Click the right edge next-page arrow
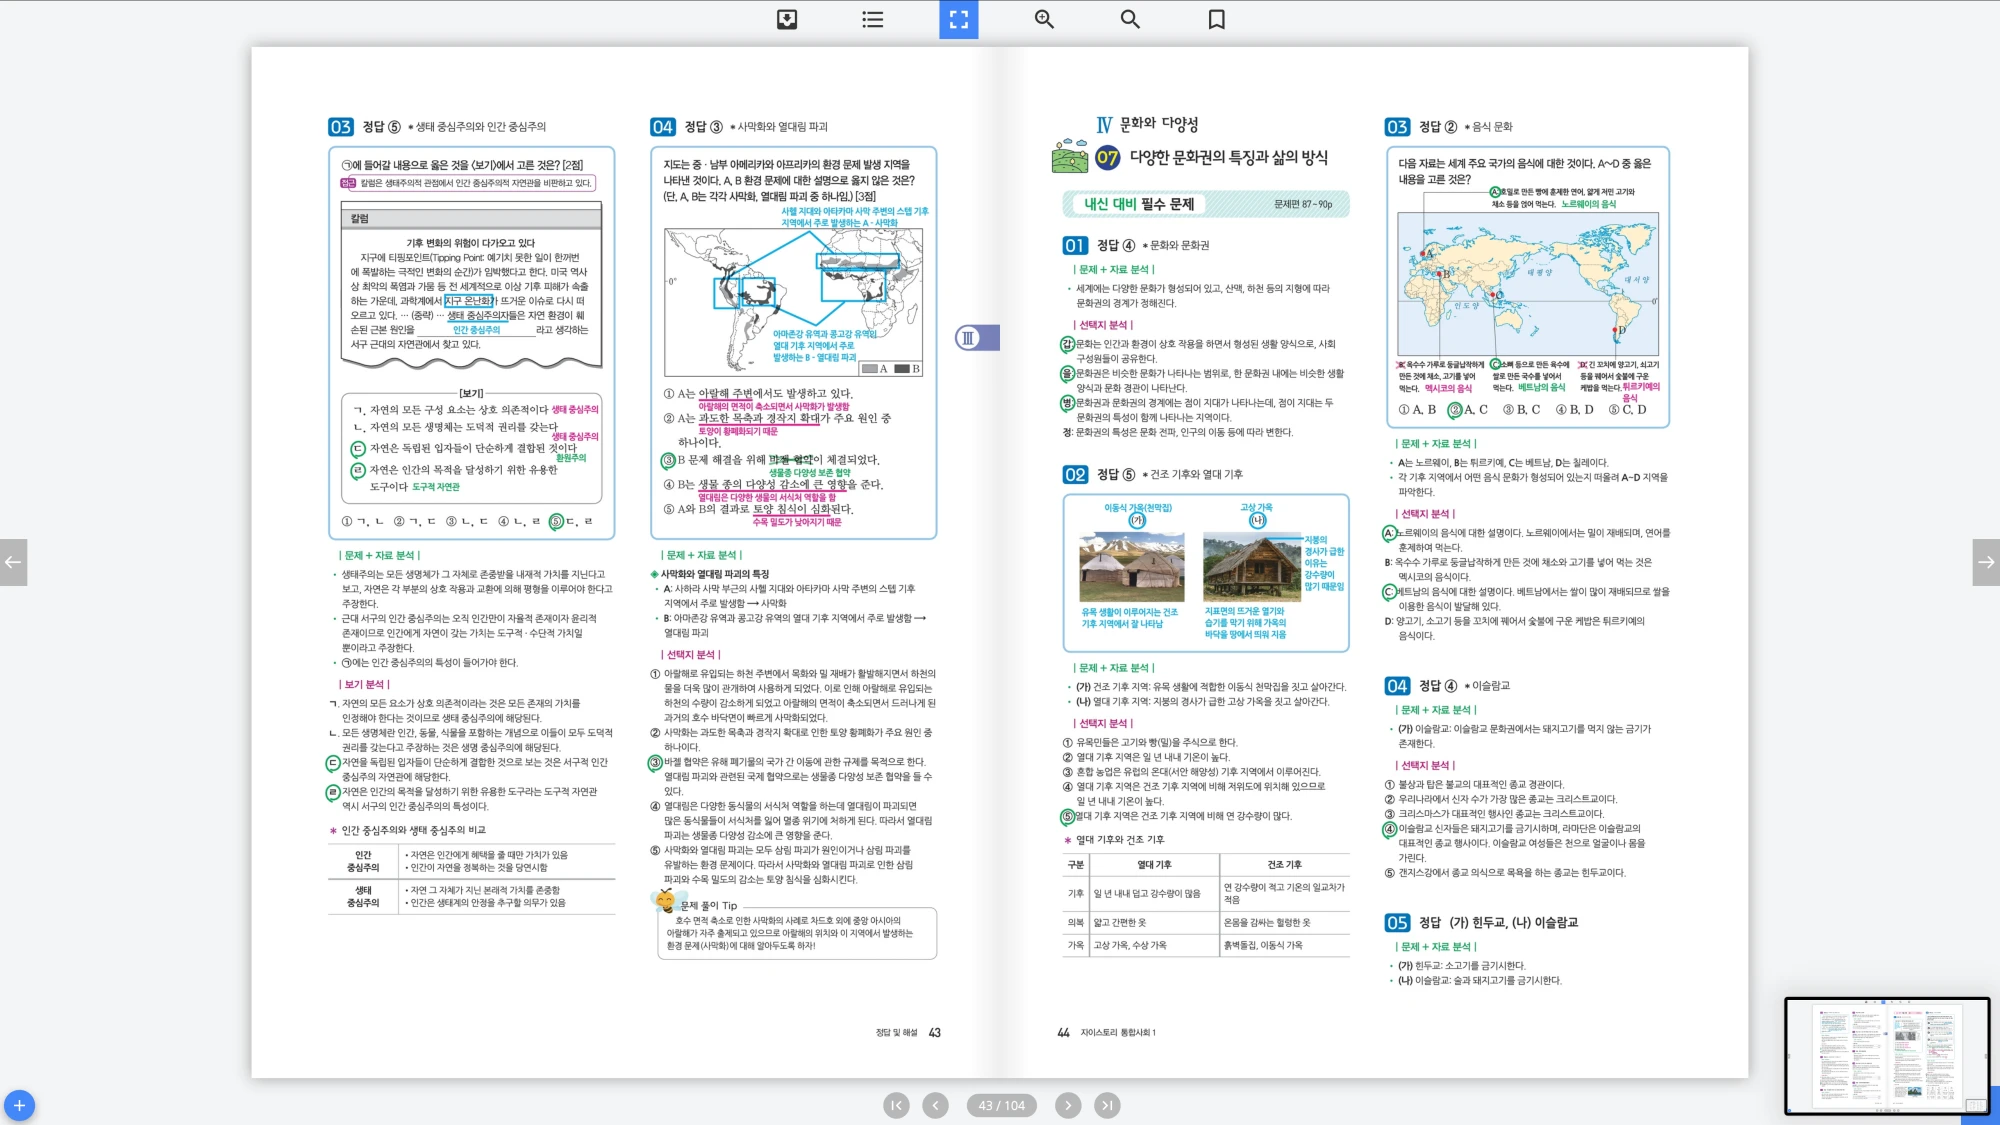This screenshot has height=1125, width=2000. pos(1986,562)
